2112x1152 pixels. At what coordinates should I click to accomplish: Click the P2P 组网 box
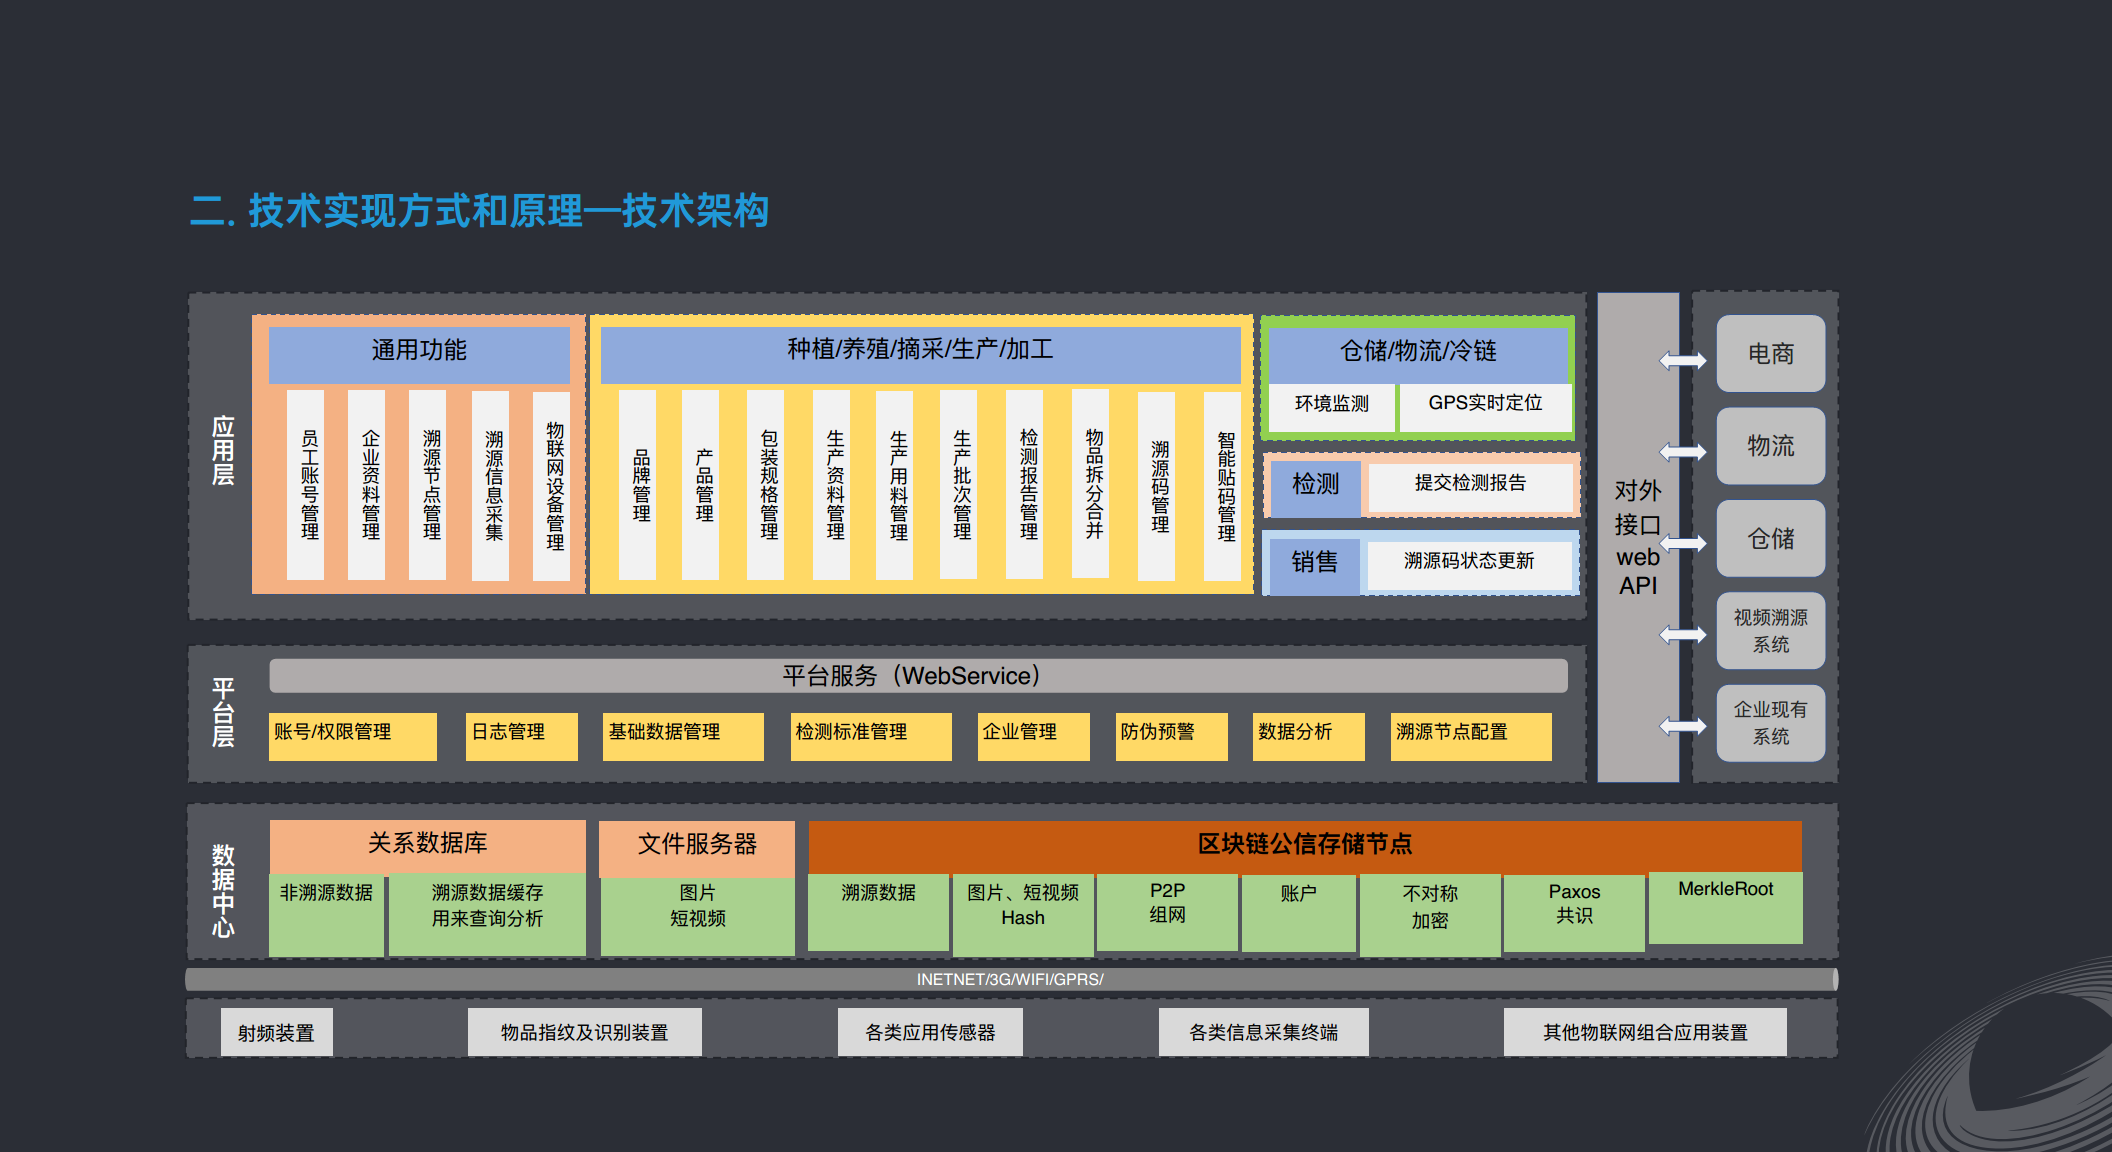coord(1167,912)
